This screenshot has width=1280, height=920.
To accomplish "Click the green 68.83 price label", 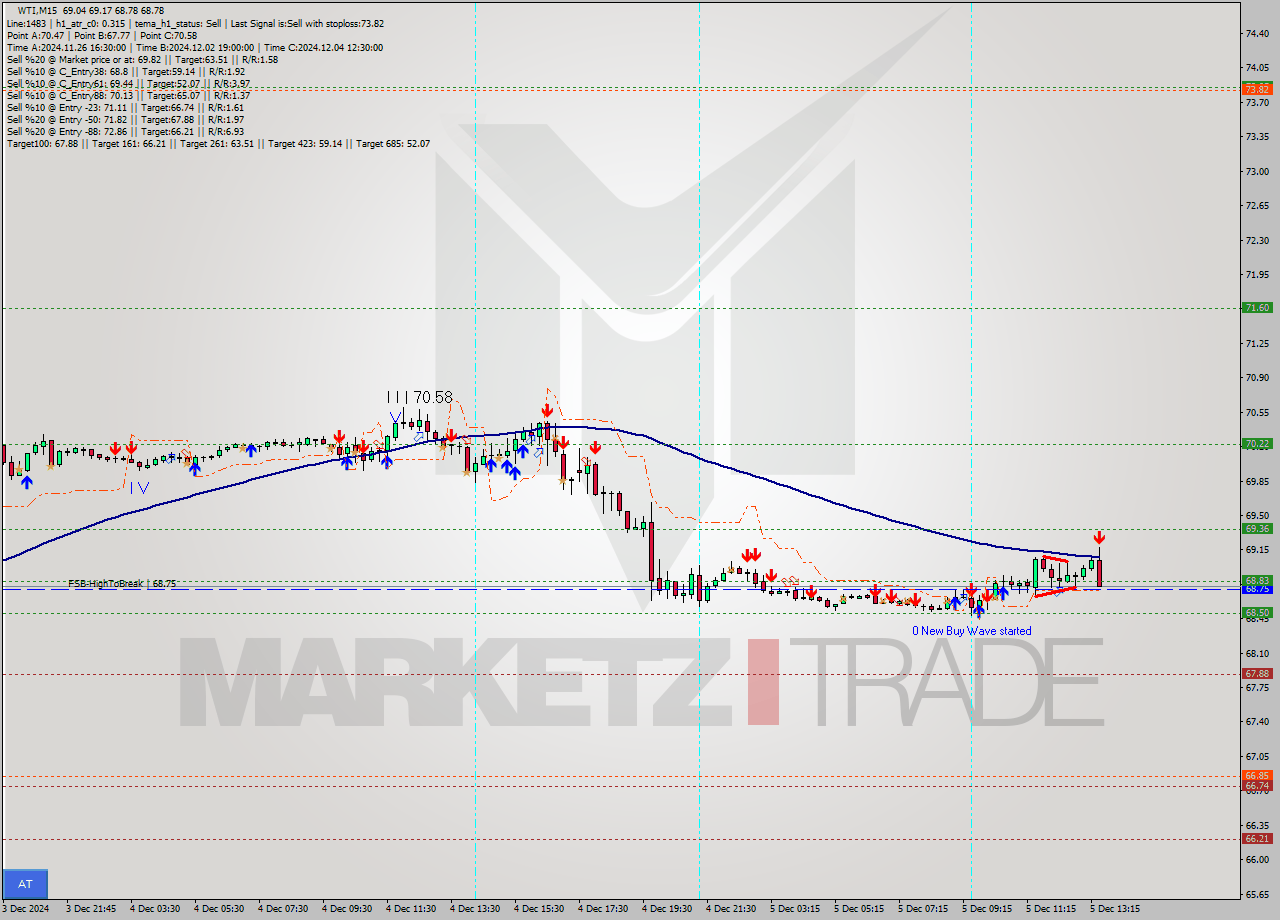I will 1257,580.
